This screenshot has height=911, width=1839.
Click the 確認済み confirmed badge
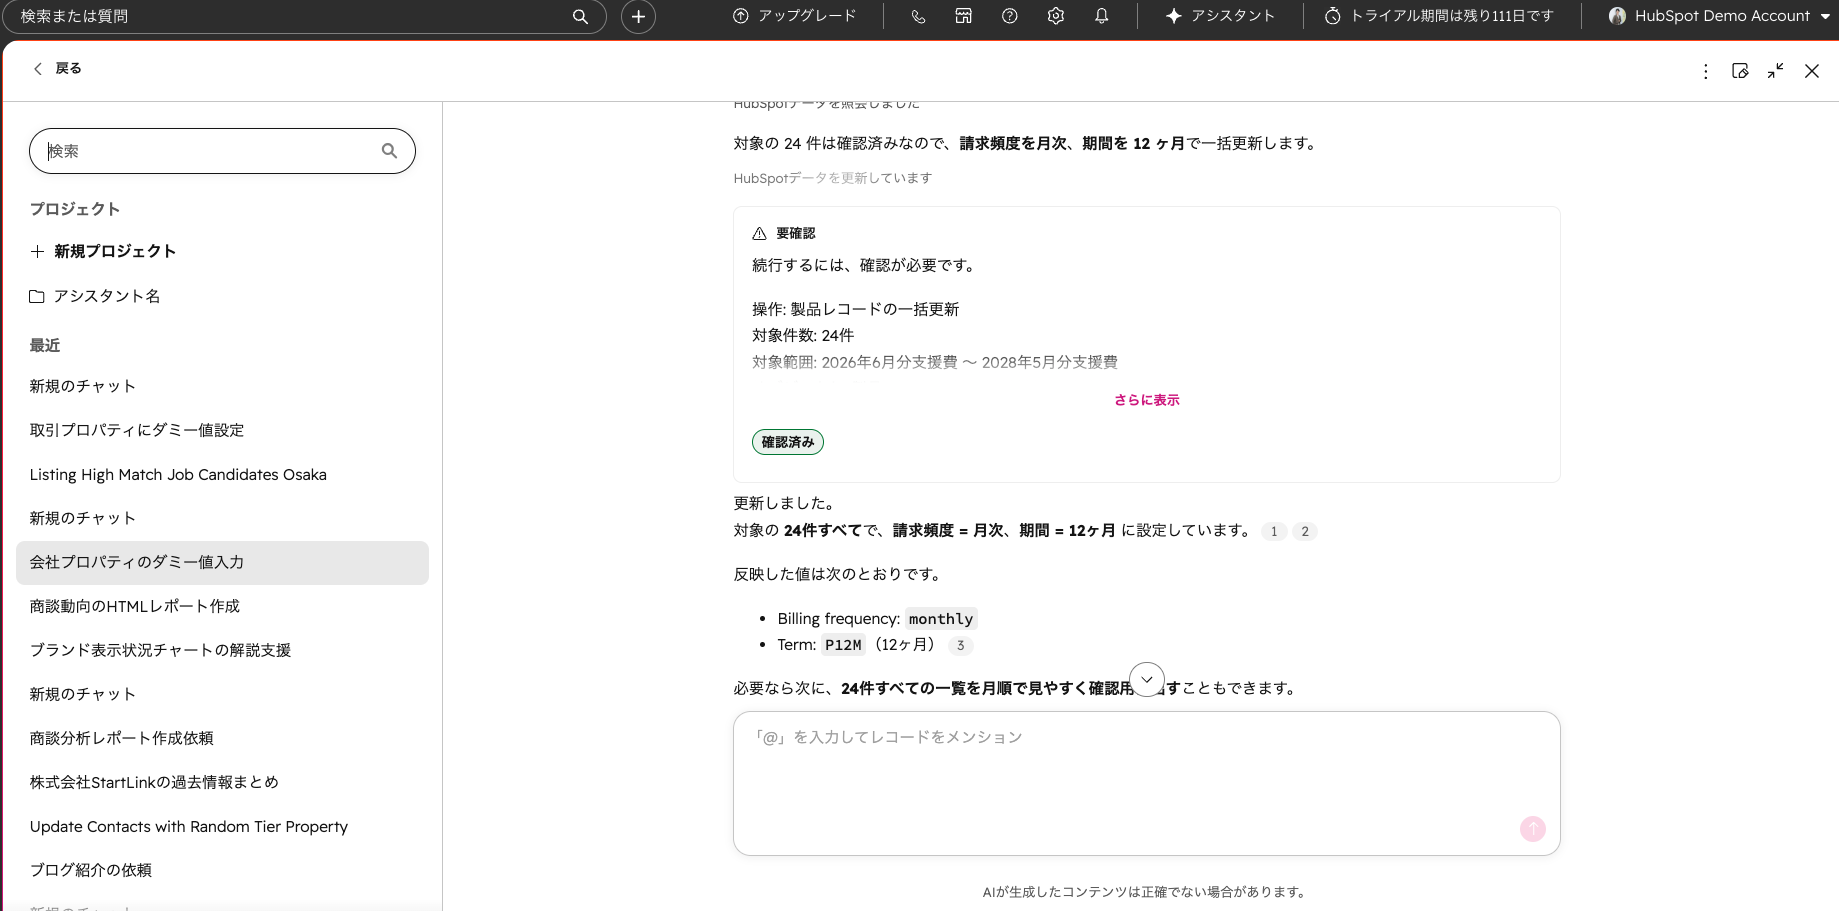point(788,442)
